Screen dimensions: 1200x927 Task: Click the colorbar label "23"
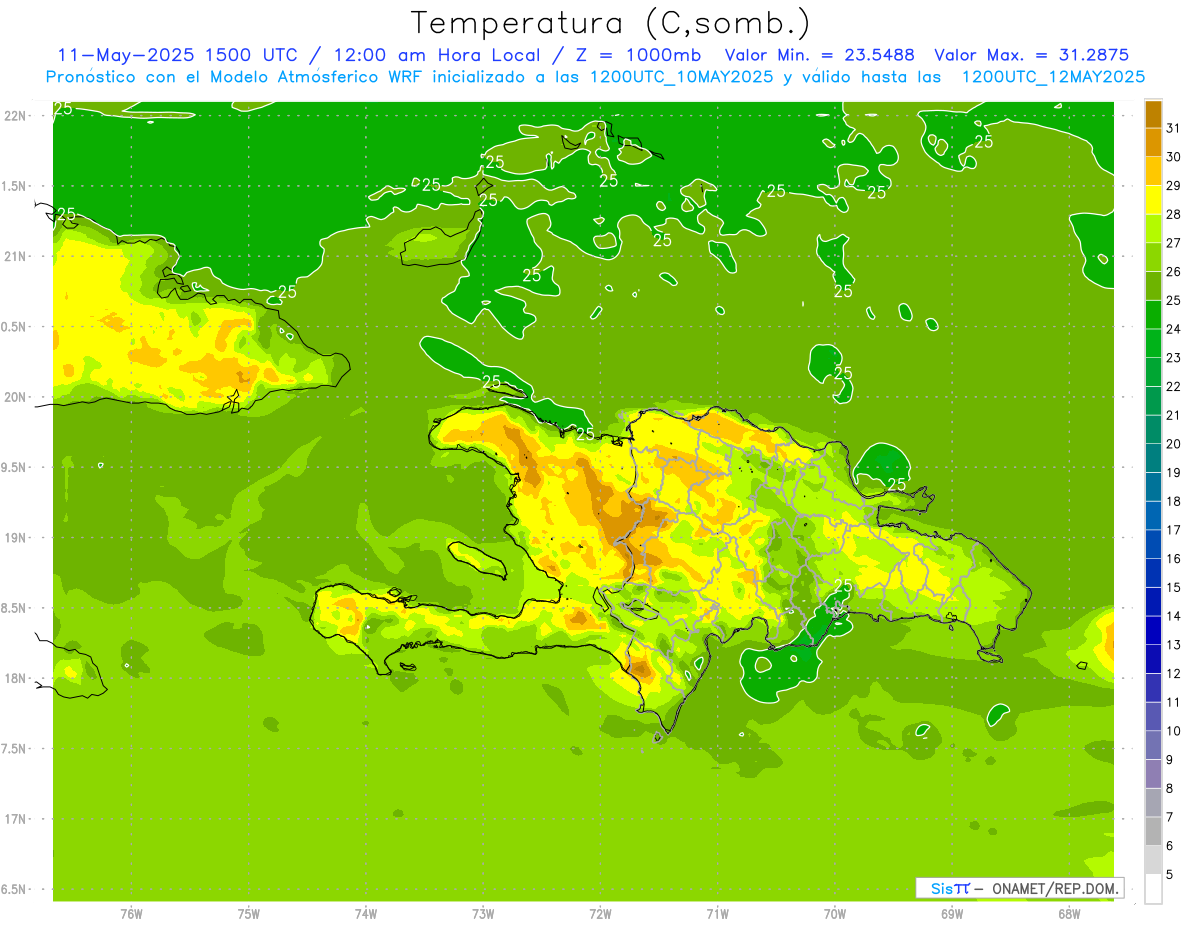1174,358
